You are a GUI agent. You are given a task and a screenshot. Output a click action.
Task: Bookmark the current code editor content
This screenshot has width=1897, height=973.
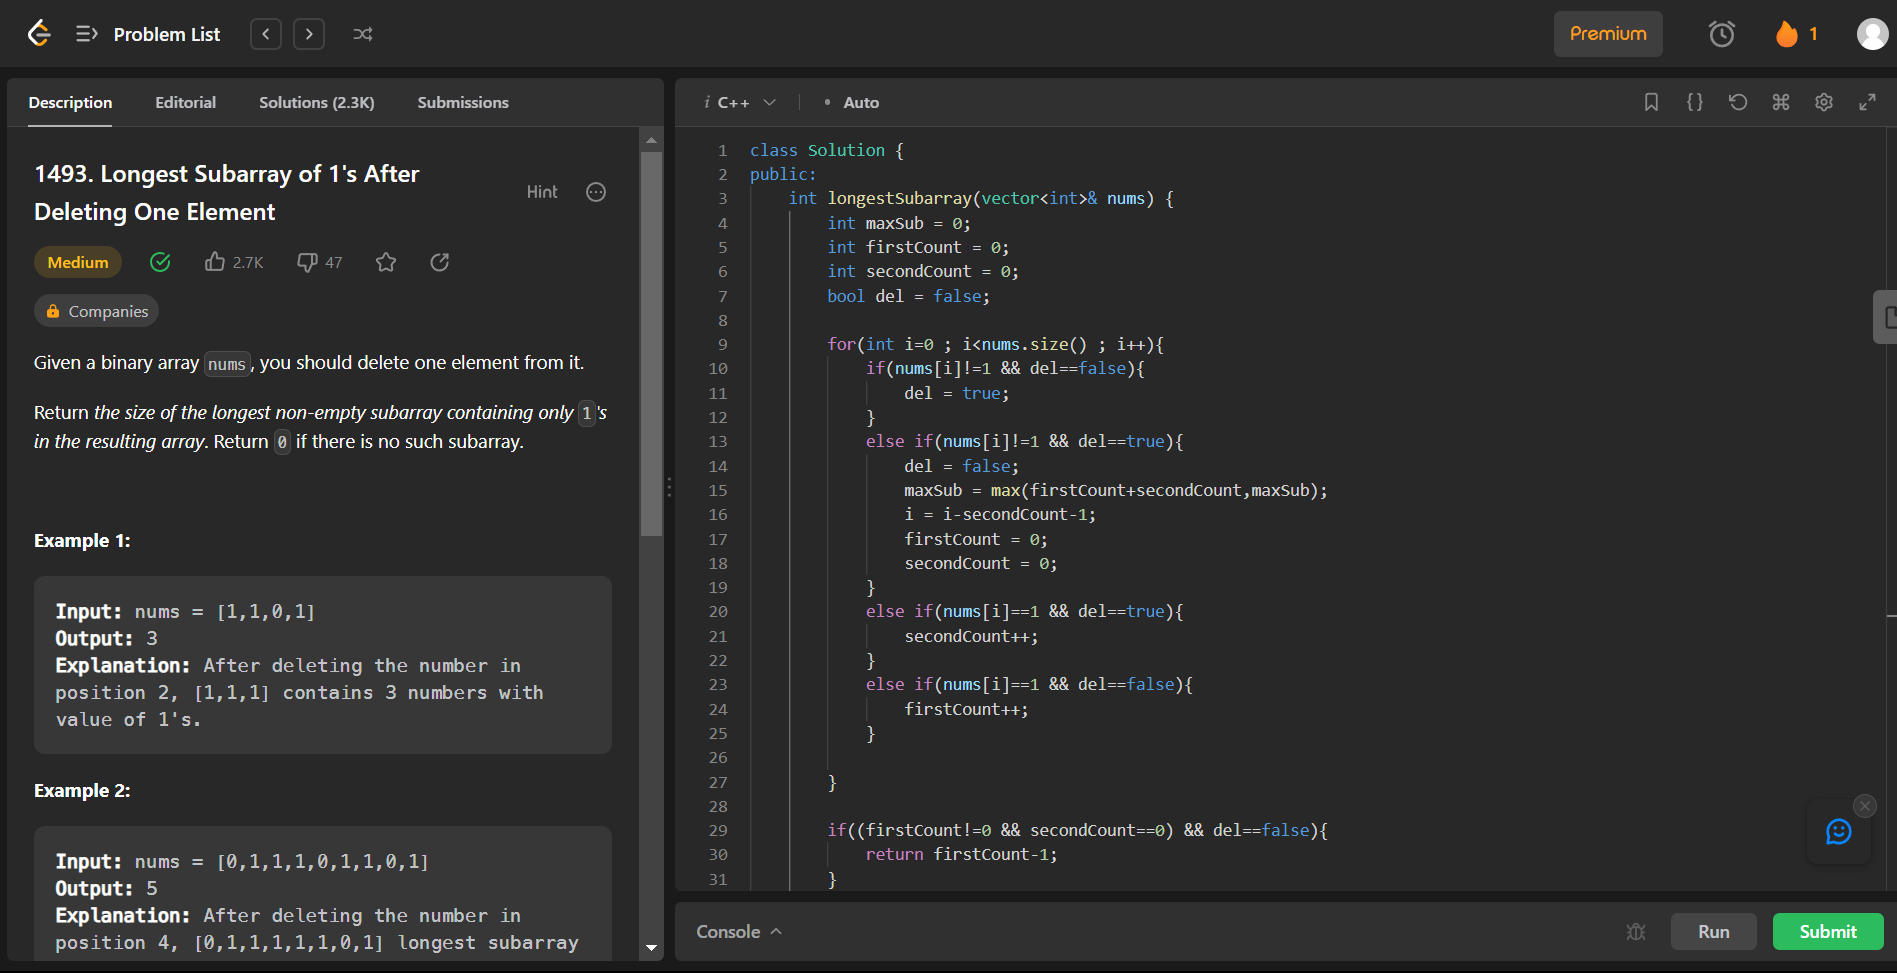[1650, 101]
